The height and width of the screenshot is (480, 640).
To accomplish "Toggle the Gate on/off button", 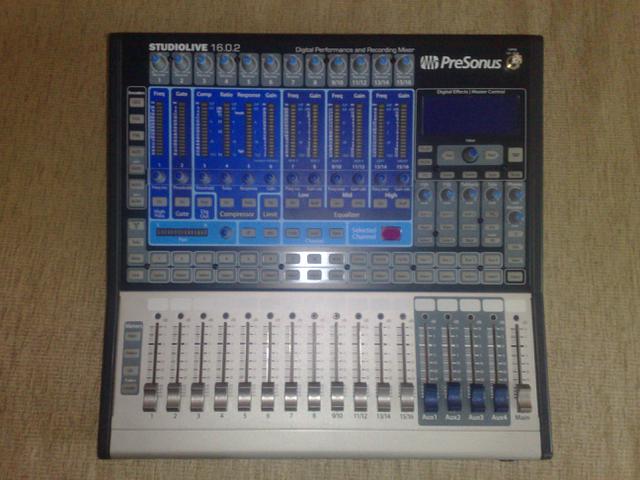I will click(x=181, y=201).
